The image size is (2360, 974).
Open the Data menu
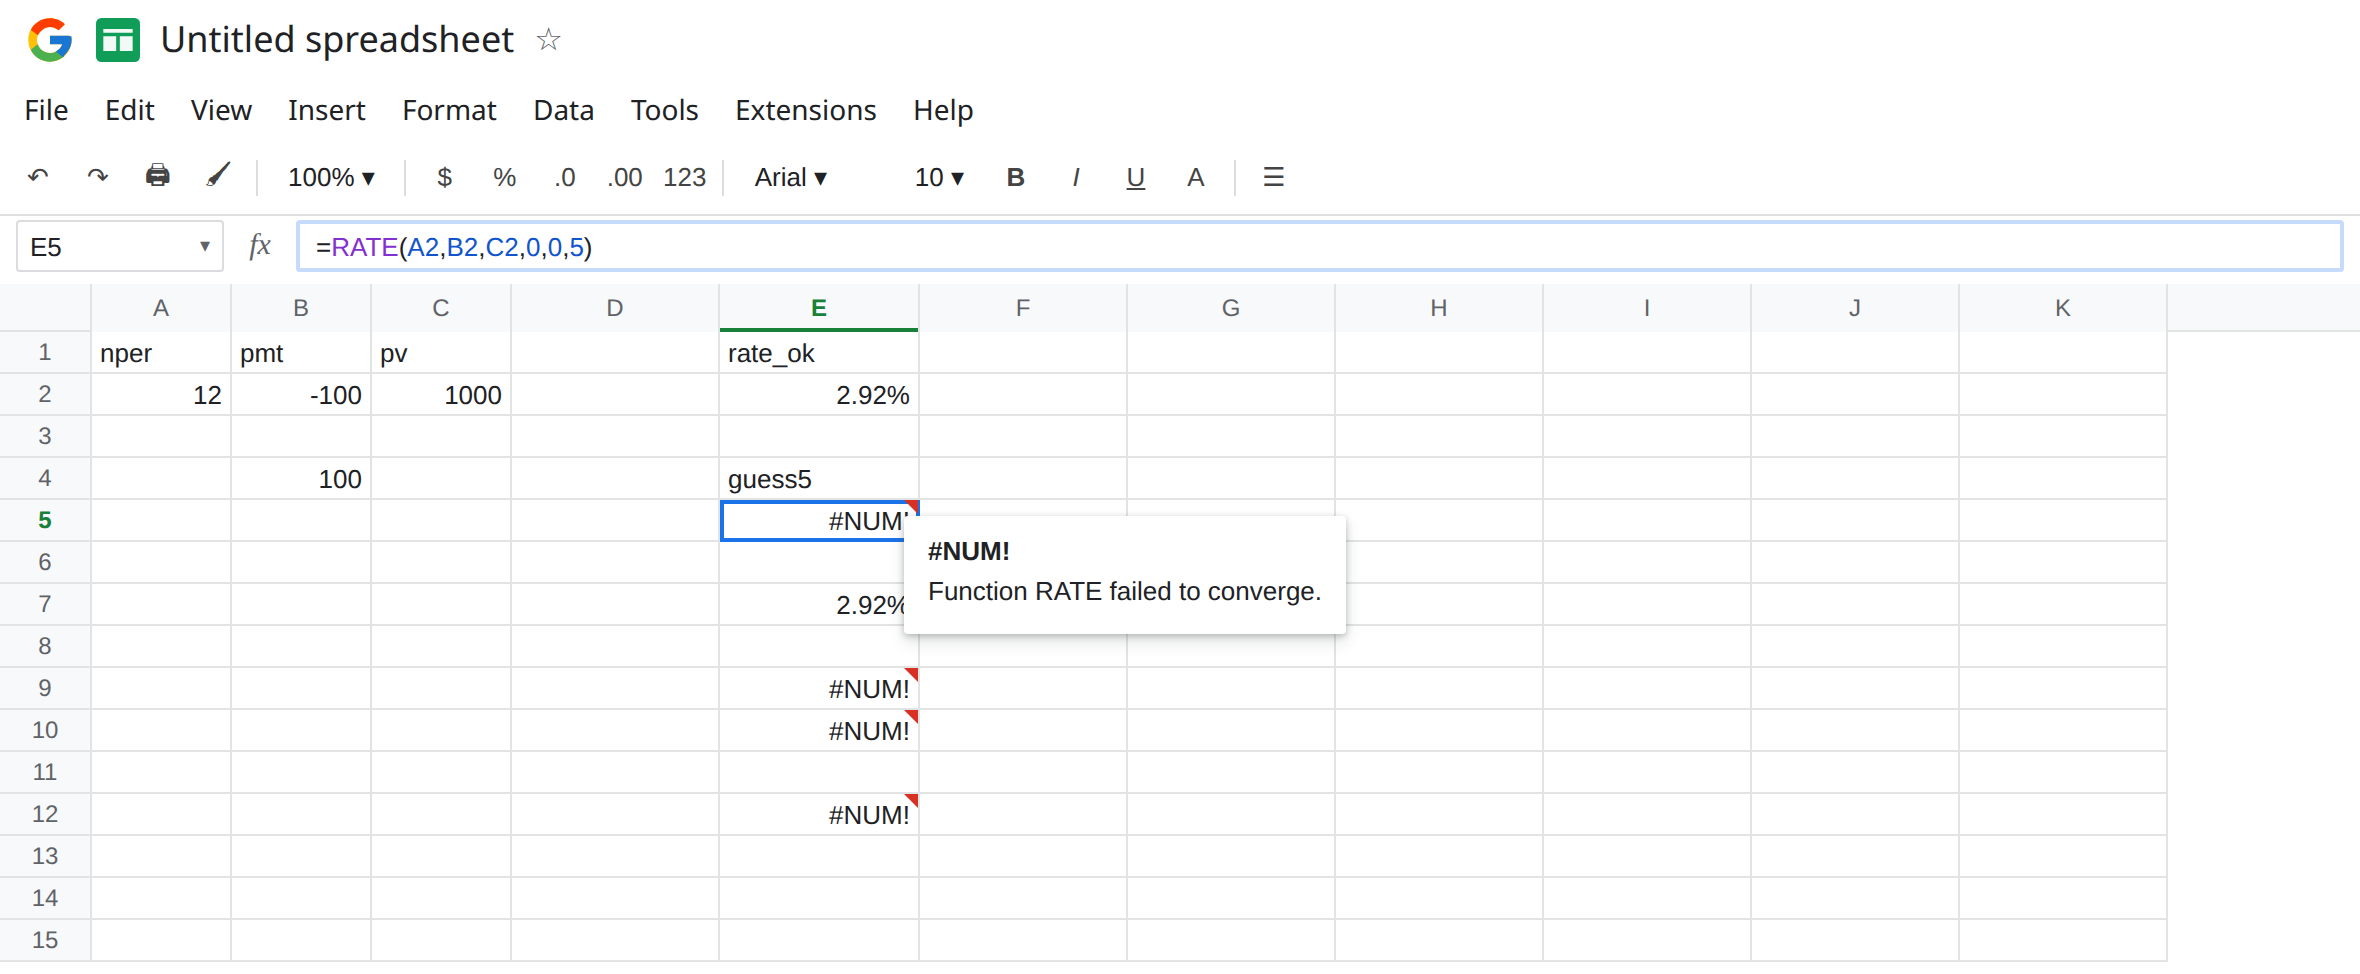click(563, 110)
